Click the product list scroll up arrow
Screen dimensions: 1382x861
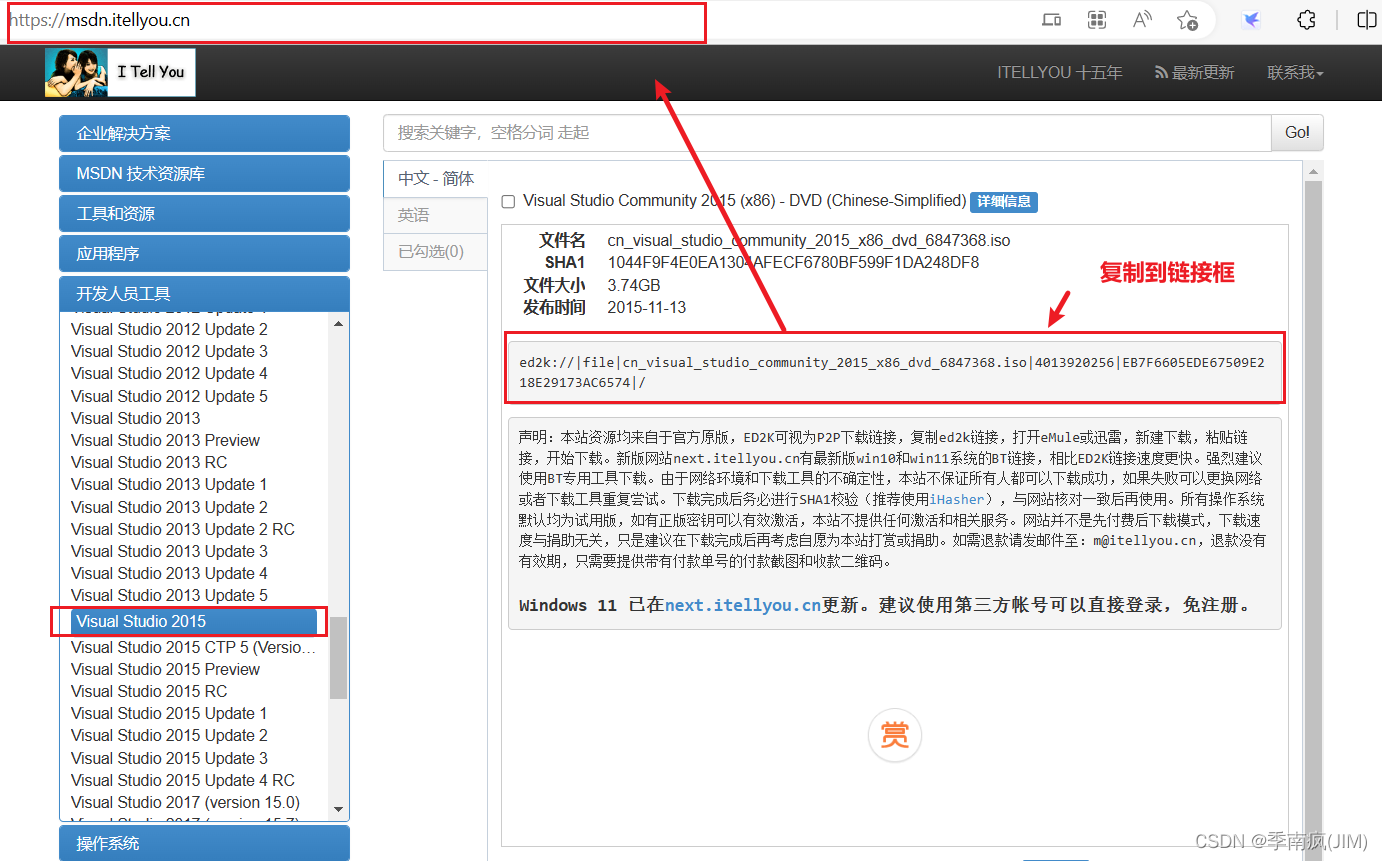pos(338,323)
